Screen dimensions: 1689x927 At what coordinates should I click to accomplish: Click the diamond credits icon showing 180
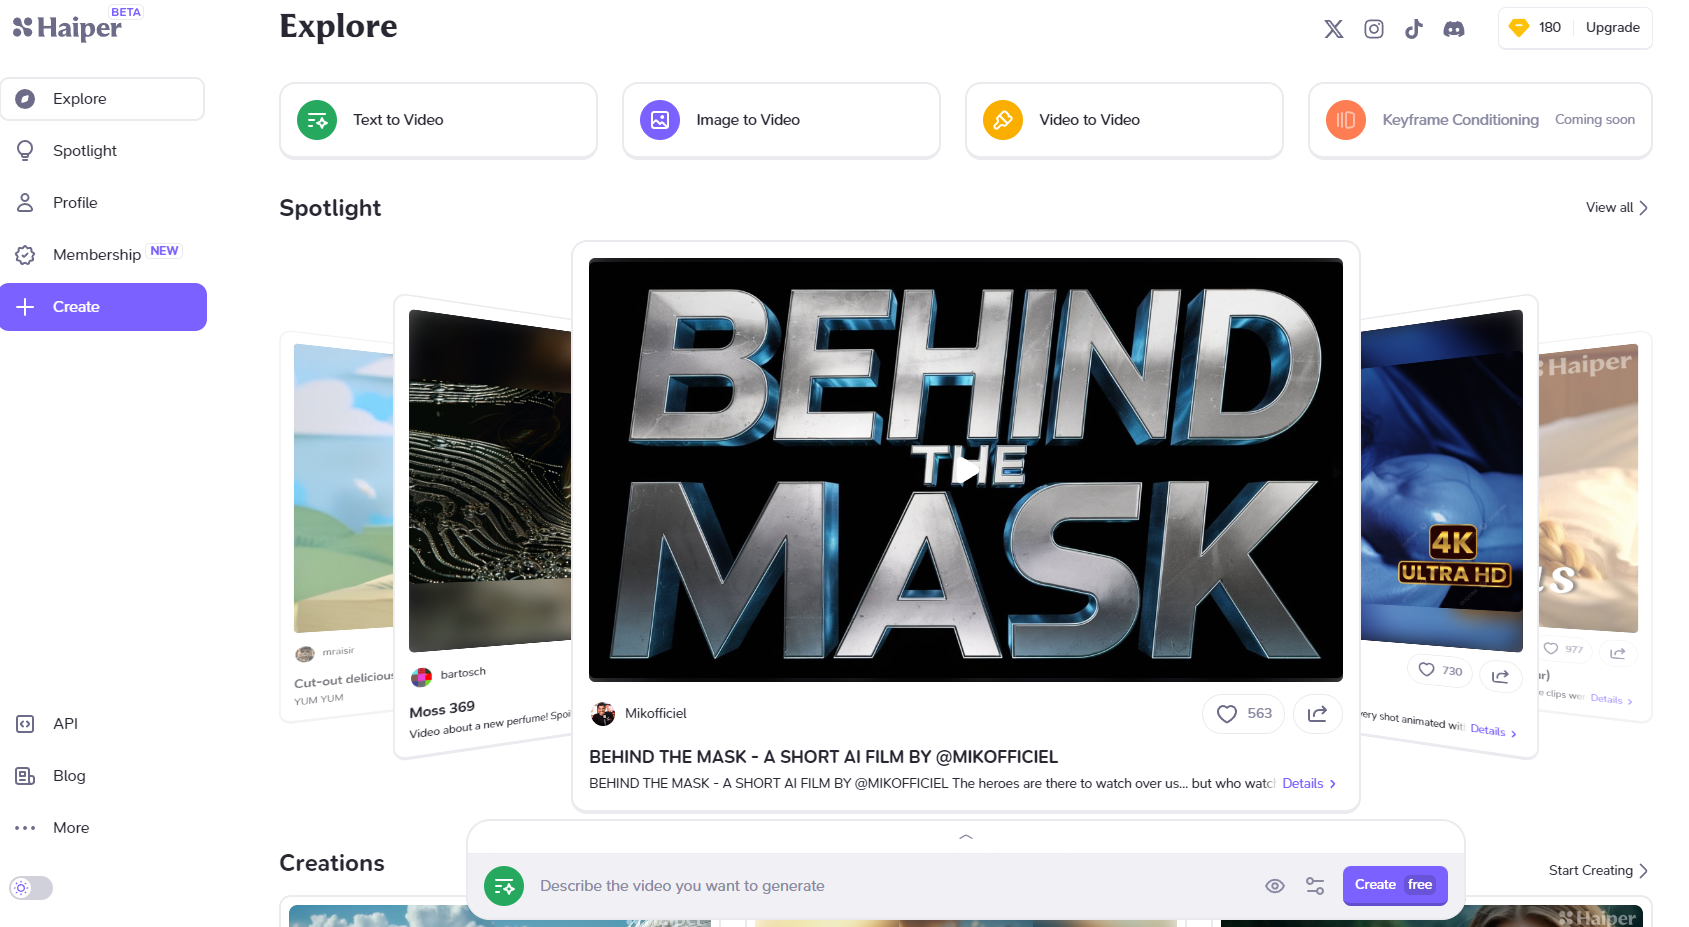[x=1519, y=28]
